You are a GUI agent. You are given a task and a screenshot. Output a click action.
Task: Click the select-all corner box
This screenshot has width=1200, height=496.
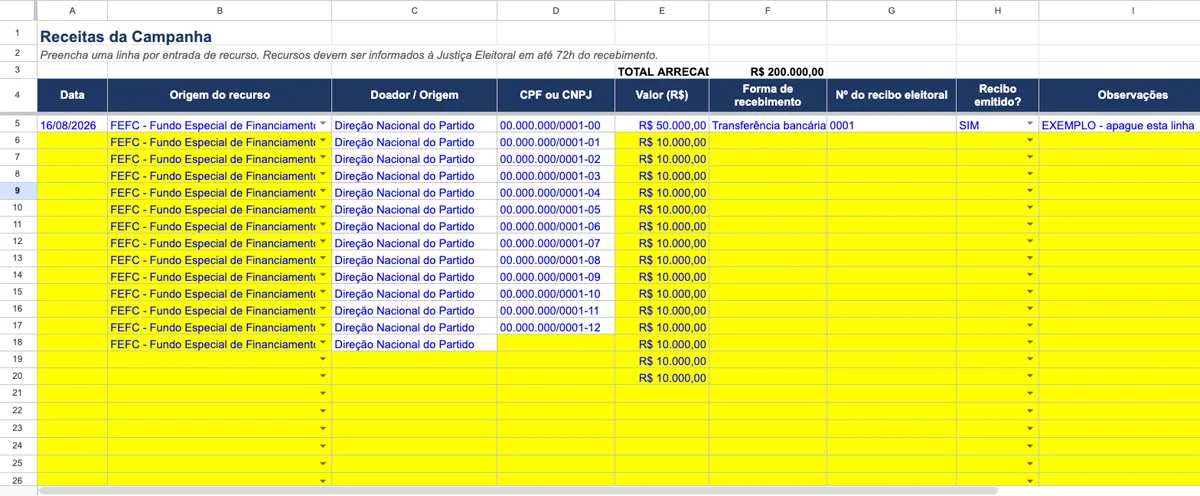(18, 10)
